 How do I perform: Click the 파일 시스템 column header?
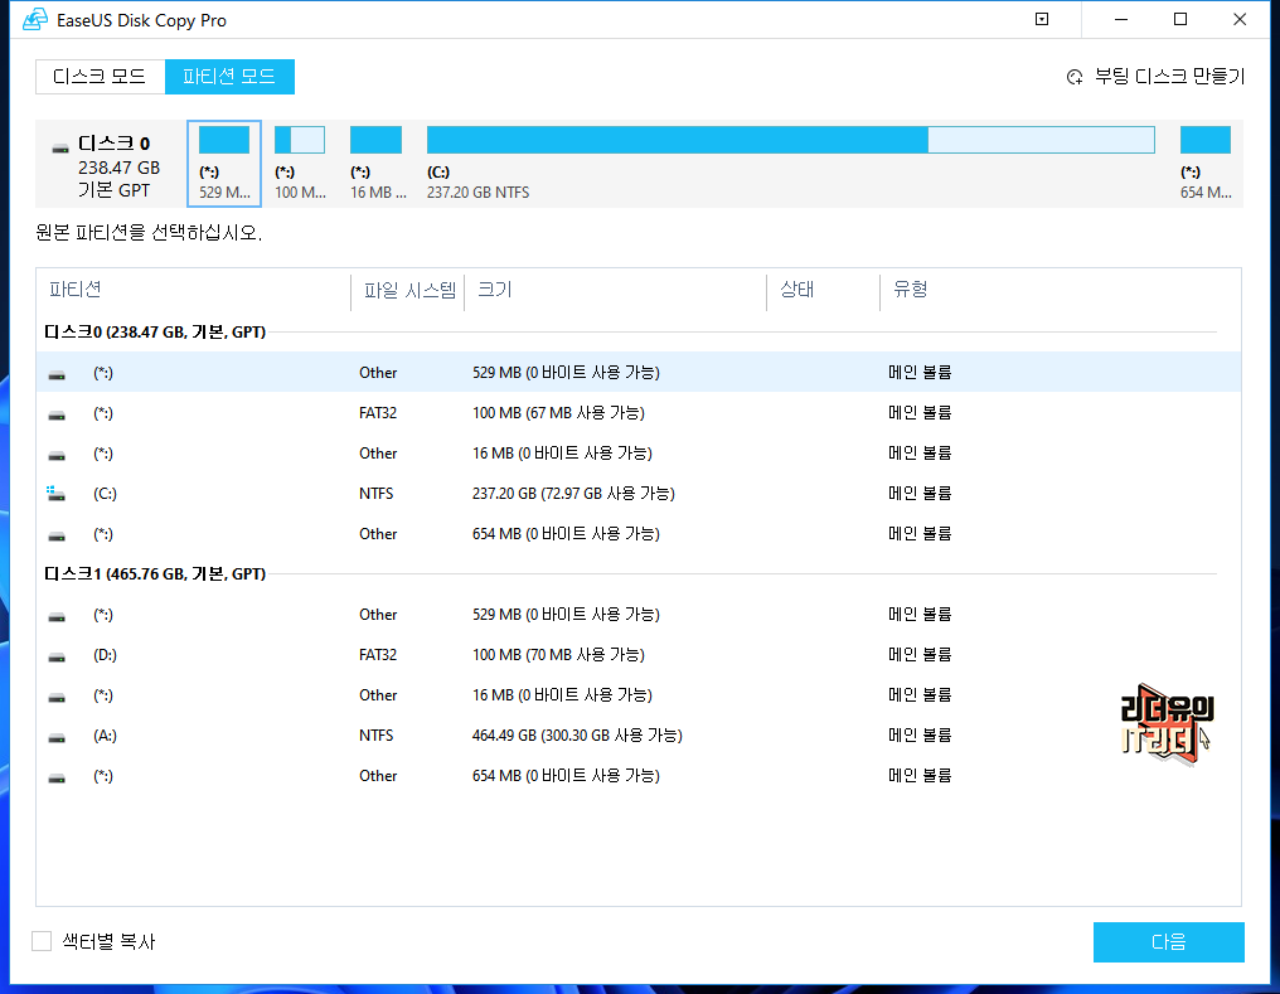[409, 290]
